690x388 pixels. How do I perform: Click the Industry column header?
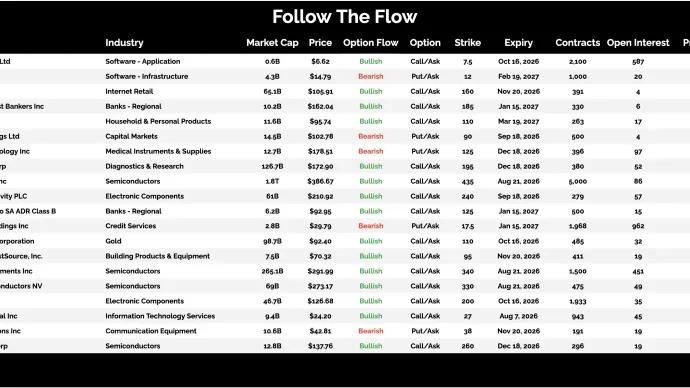click(x=124, y=43)
